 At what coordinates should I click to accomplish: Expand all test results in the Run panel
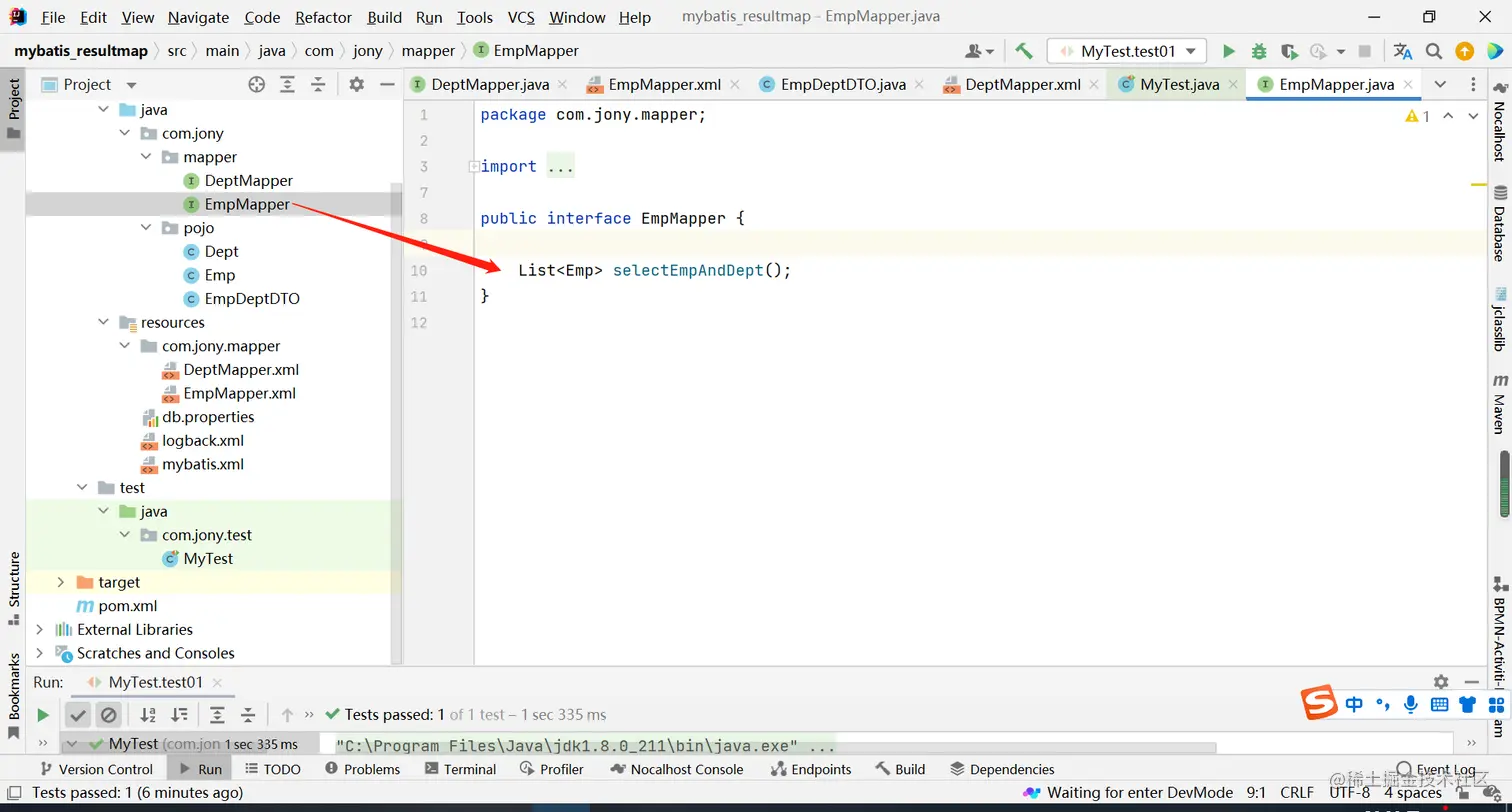click(x=217, y=715)
